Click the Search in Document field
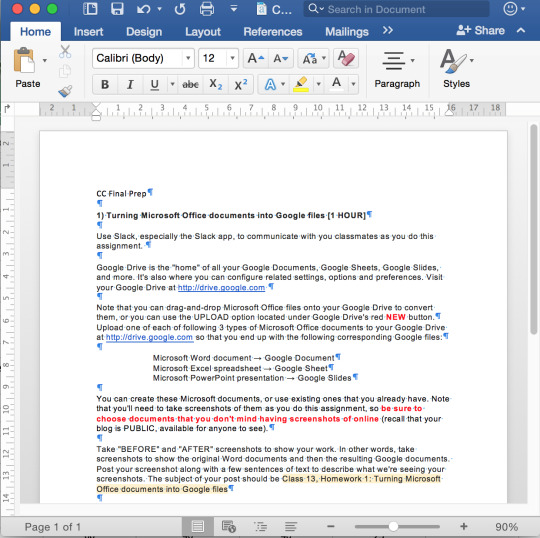This screenshot has width=540, height=538. [396, 9]
